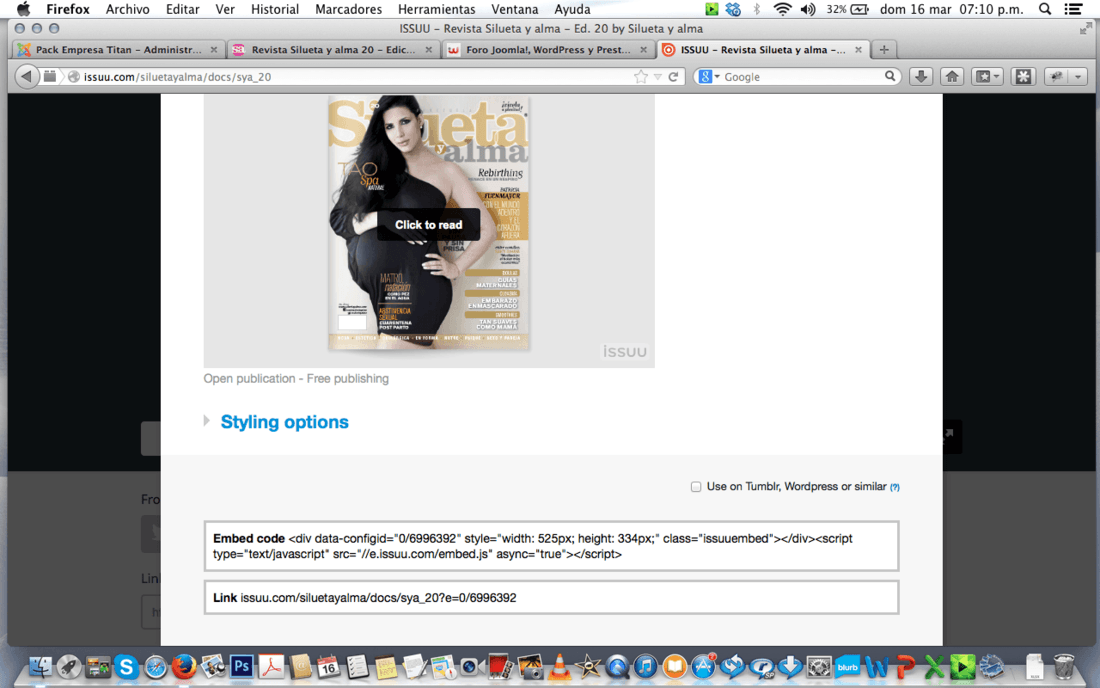The width and height of the screenshot is (1100, 688).
Task: Open the Firefox downloads arrow button
Action: (921, 76)
